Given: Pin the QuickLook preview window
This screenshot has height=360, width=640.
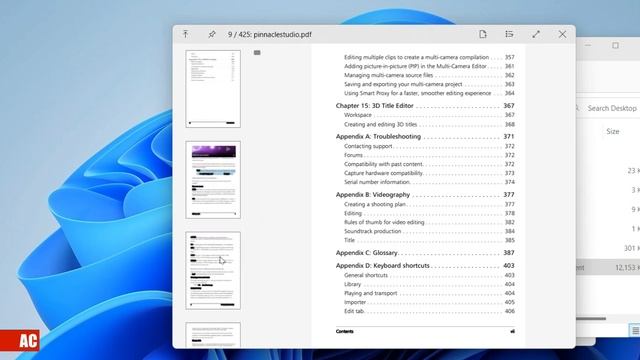Looking at the screenshot, I should [x=212, y=34].
